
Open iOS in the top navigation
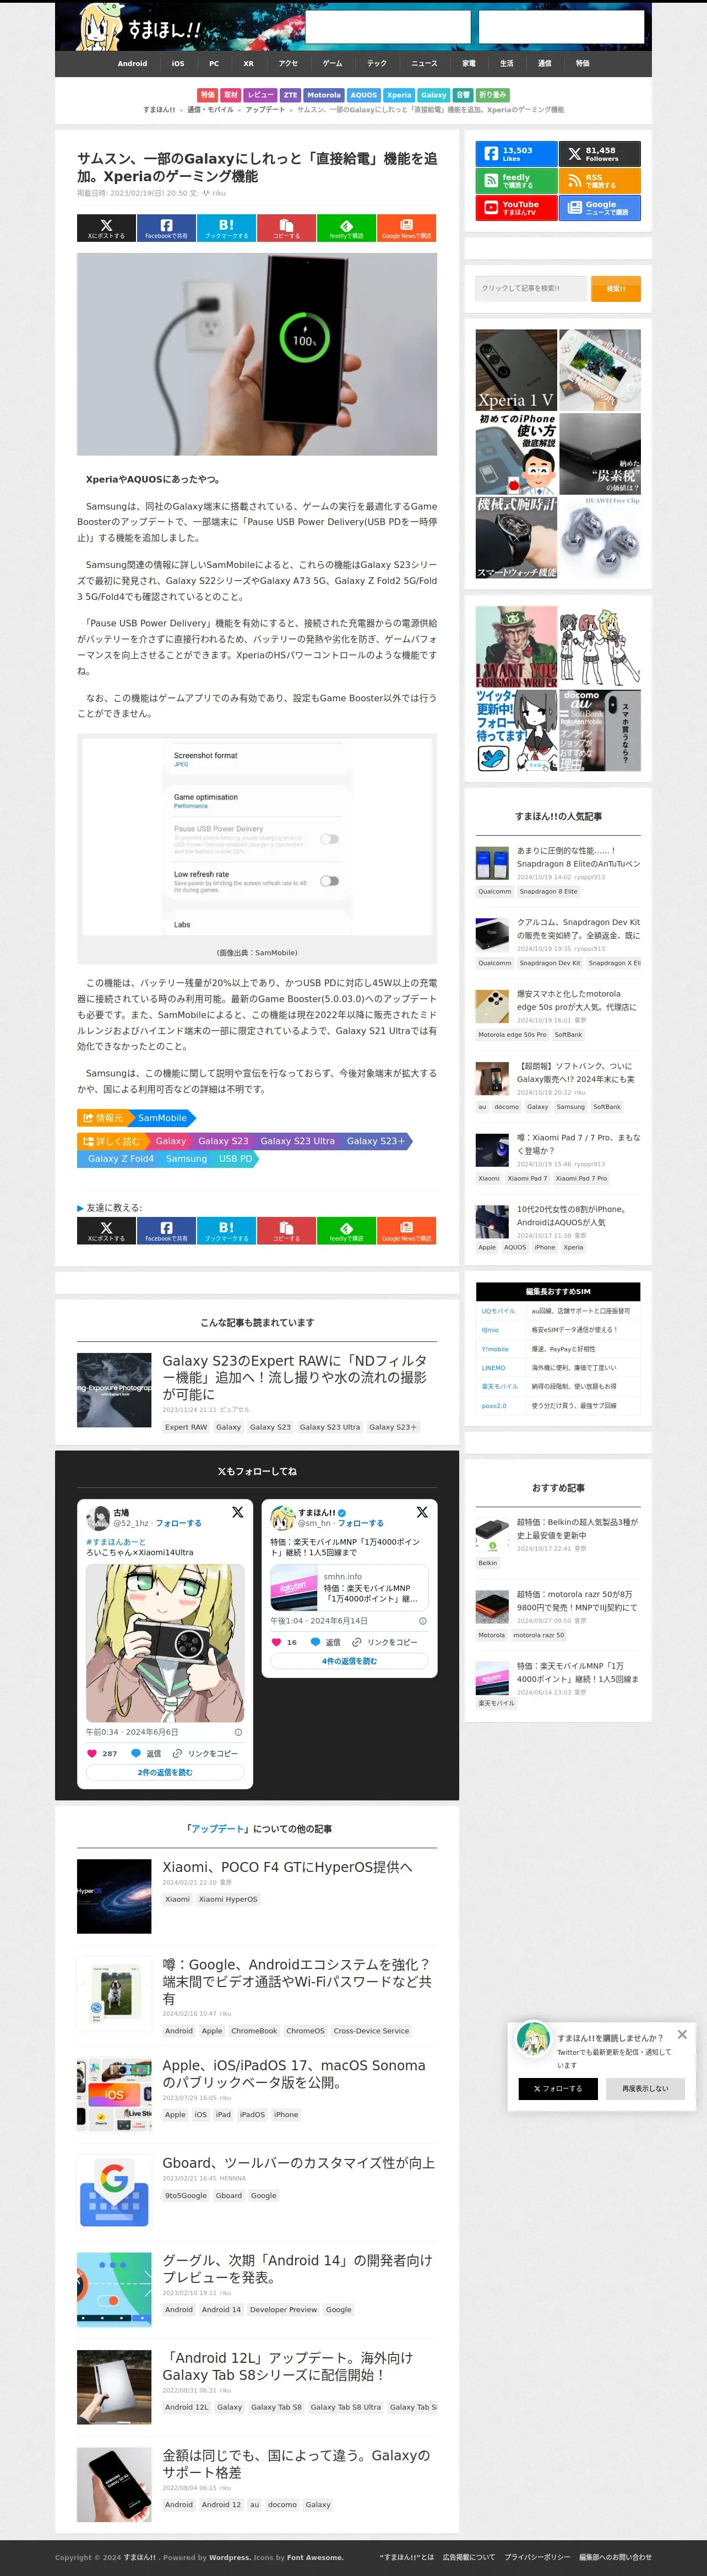(178, 64)
